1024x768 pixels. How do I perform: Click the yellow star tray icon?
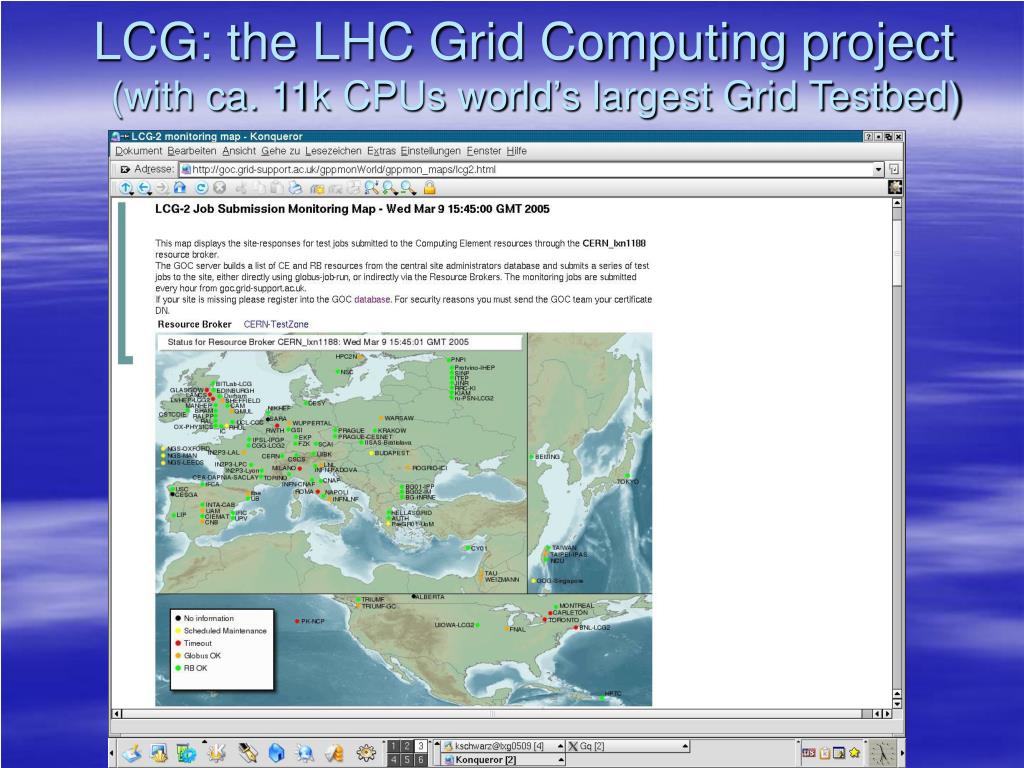[x=854, y=753]
